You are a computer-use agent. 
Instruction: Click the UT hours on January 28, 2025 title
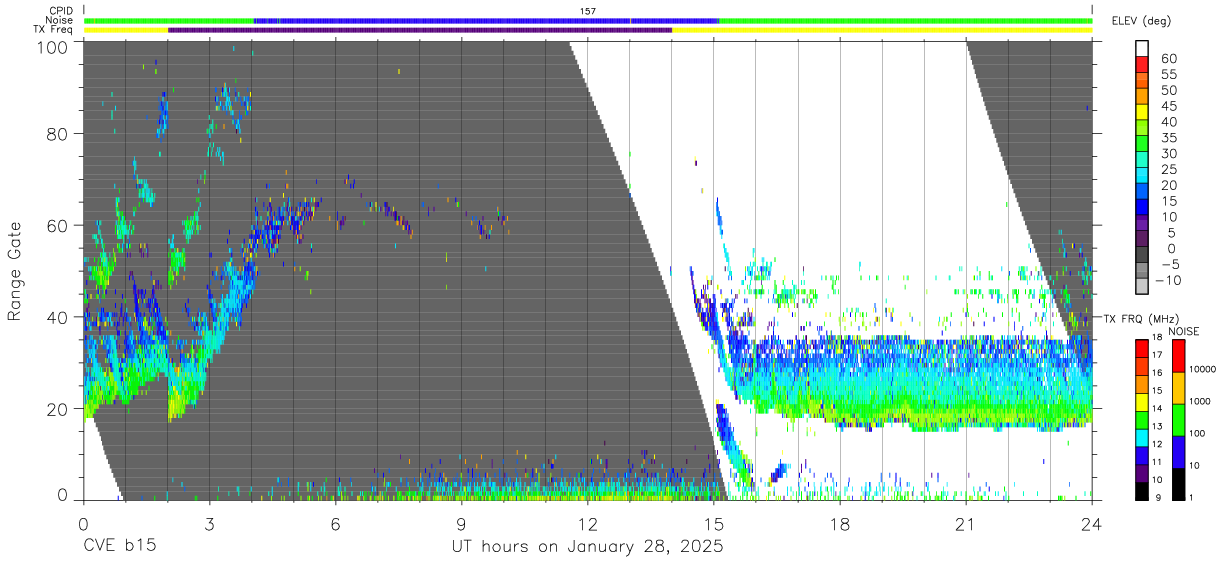coord(586,547)
